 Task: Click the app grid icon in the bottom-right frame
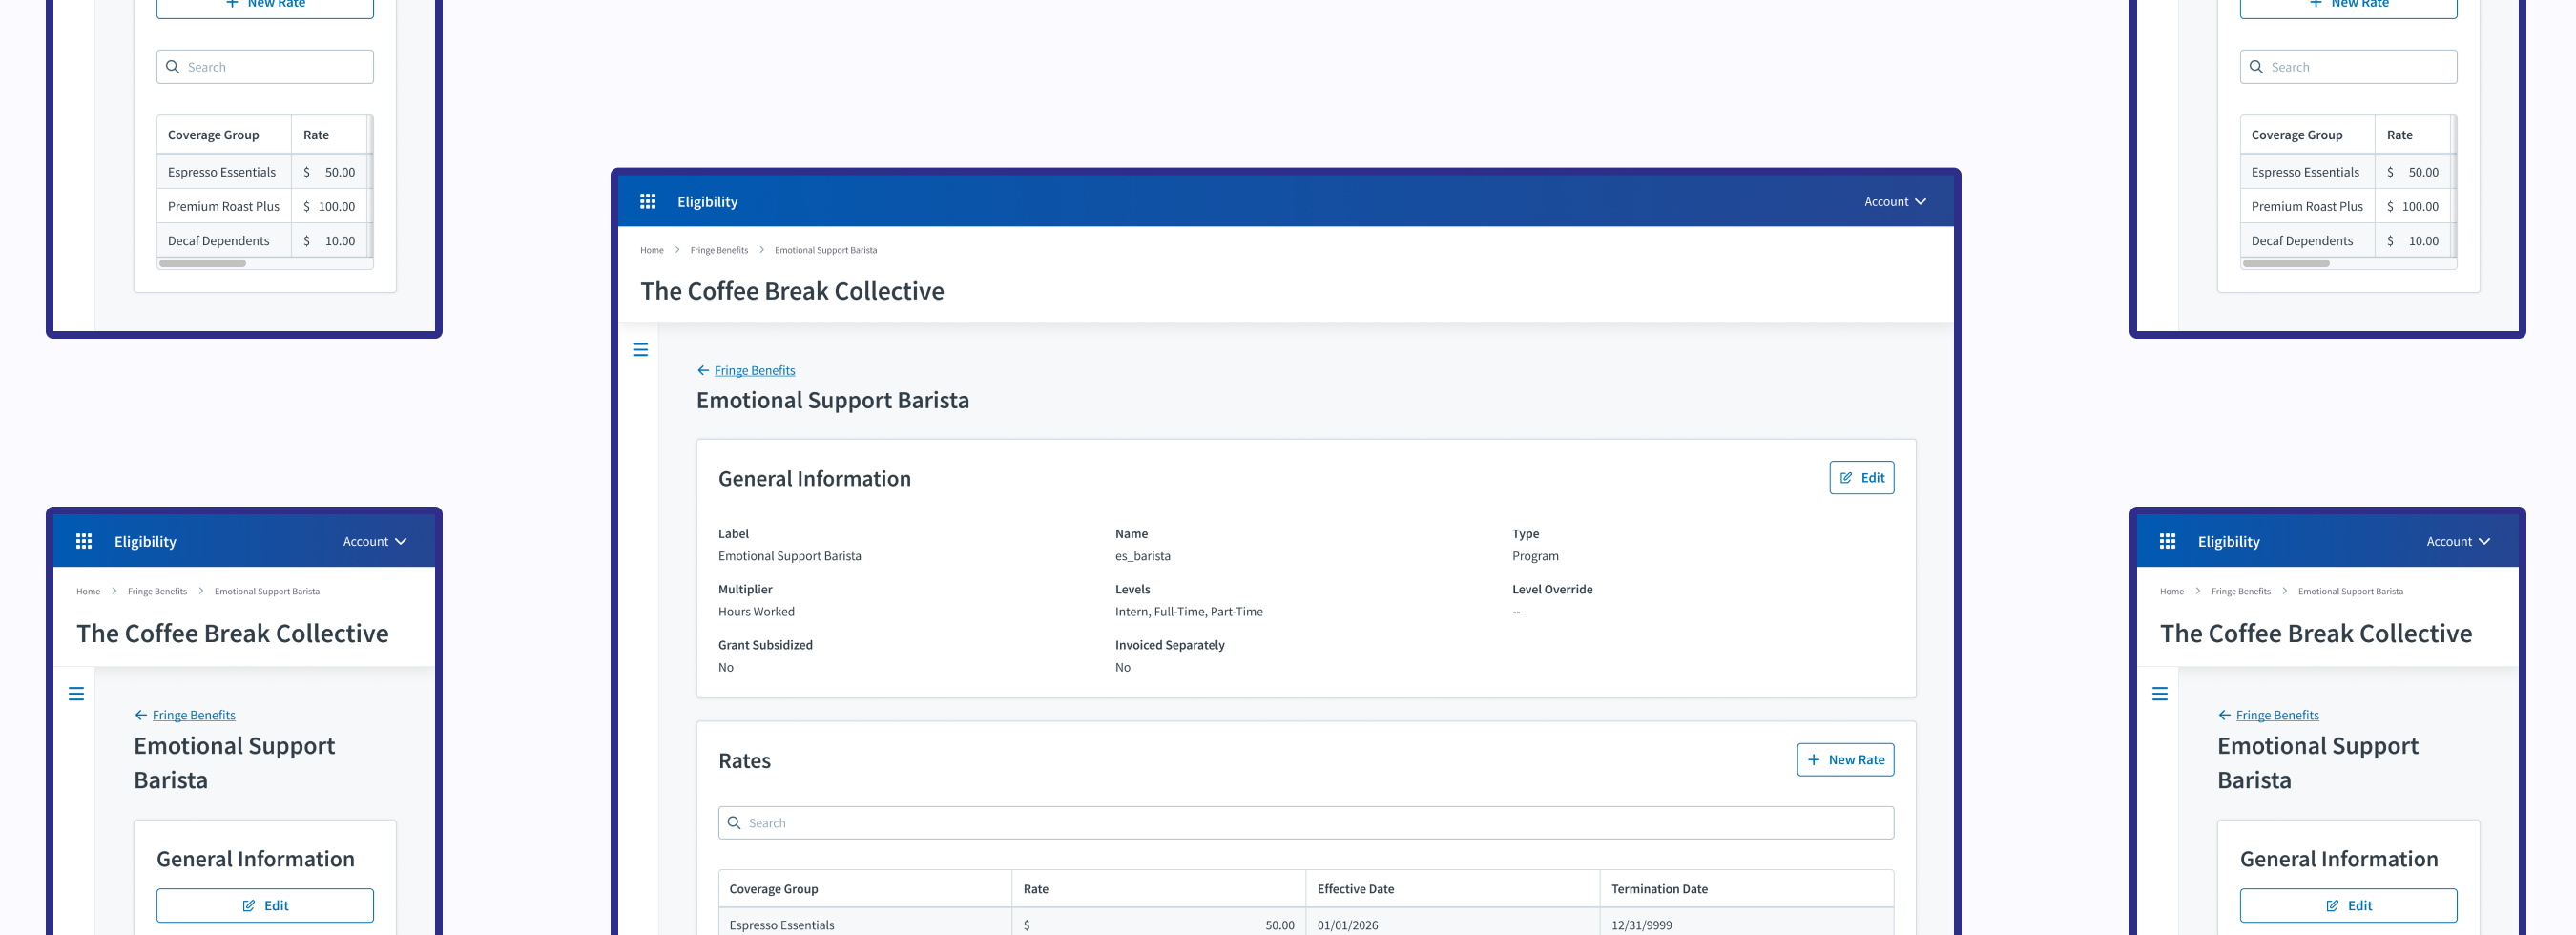(x=2167, y=541)
